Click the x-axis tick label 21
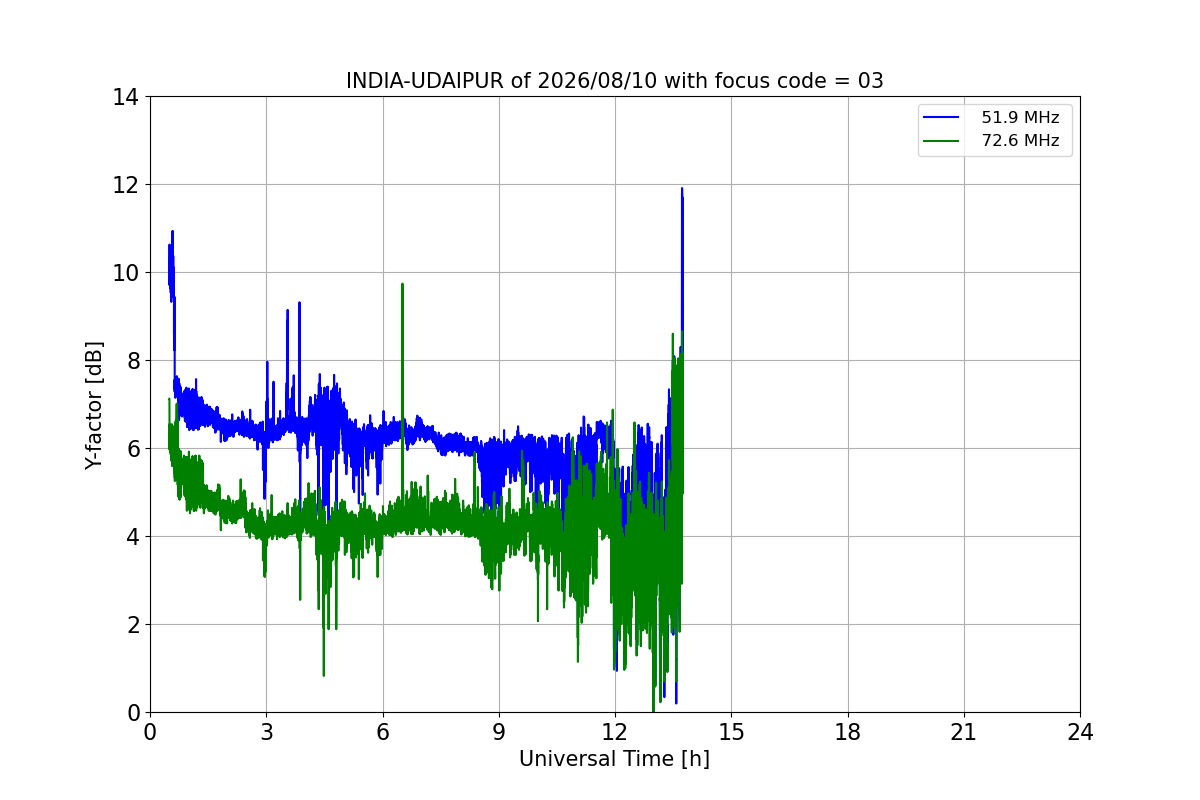Screen dimensions: 1200x800 pyautogui.click(x=964, y=732)
